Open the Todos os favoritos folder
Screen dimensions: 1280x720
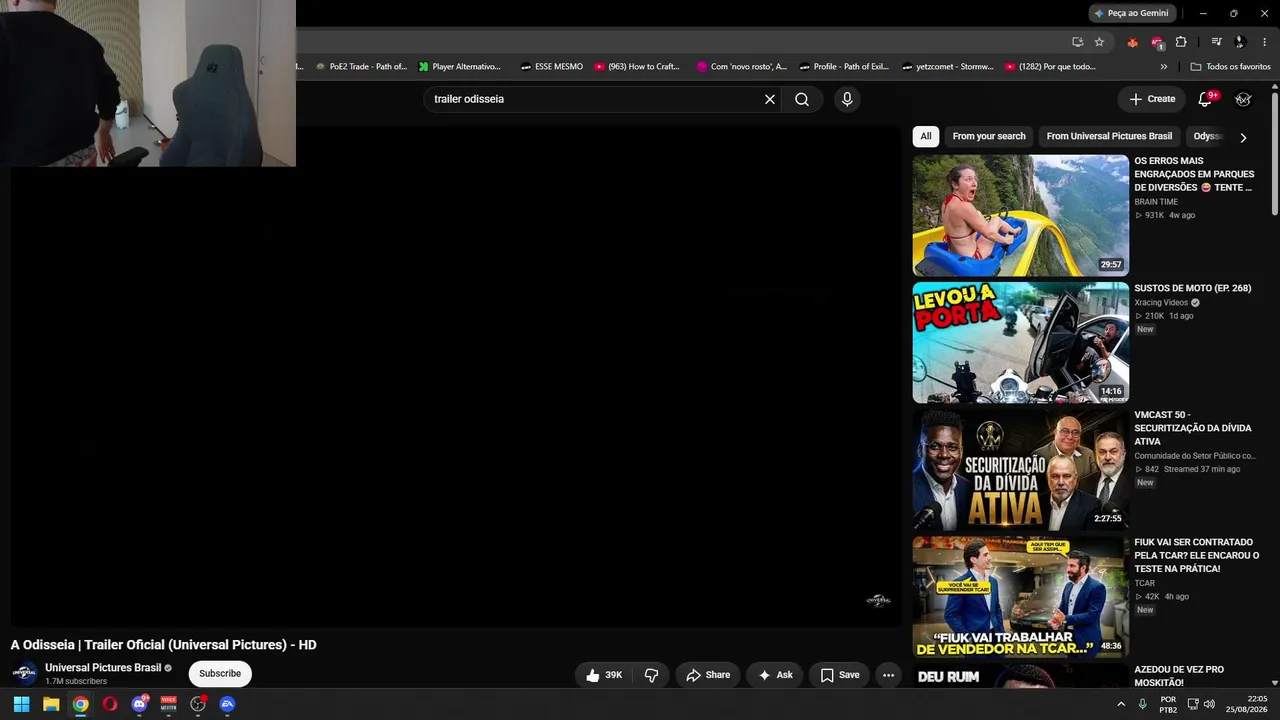pos(1231,67)
